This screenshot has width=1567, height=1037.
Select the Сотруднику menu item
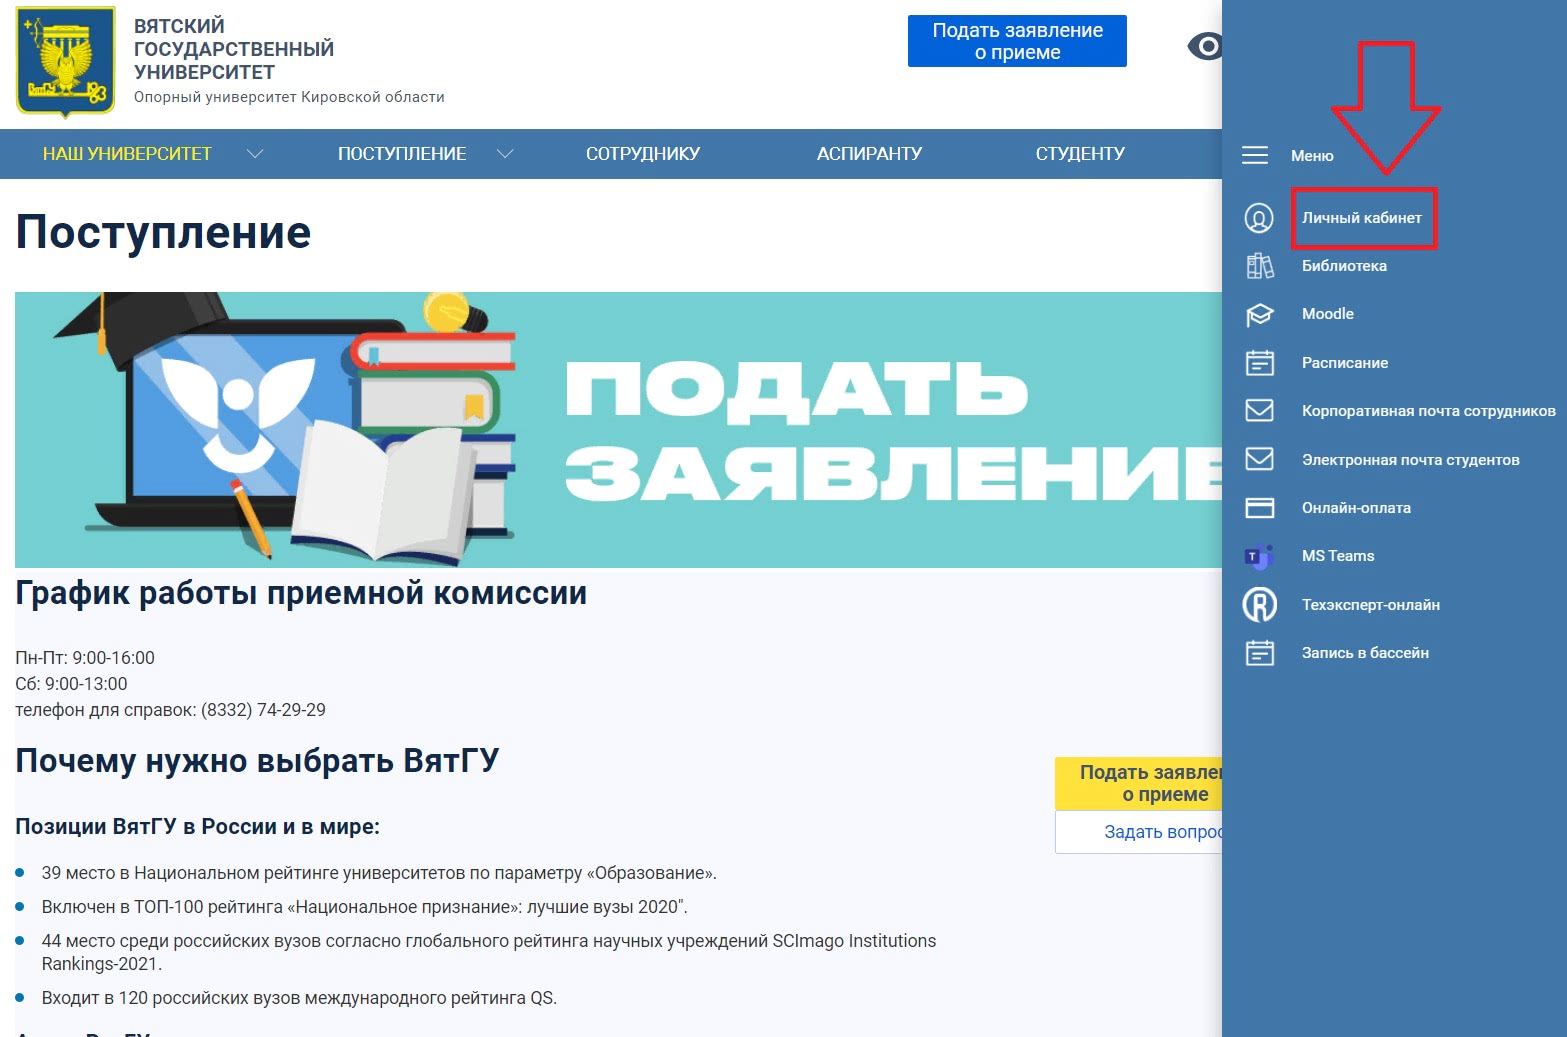(642, 154)
